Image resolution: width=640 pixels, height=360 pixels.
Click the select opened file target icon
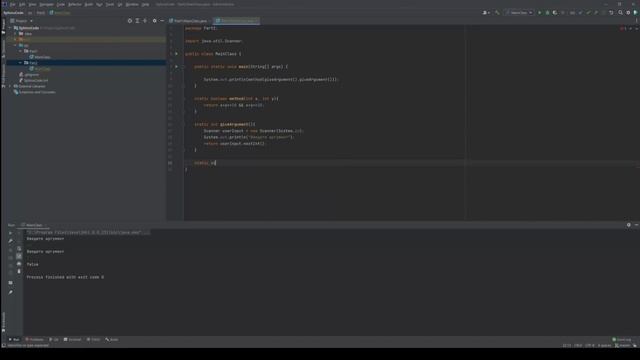point(130,21)
